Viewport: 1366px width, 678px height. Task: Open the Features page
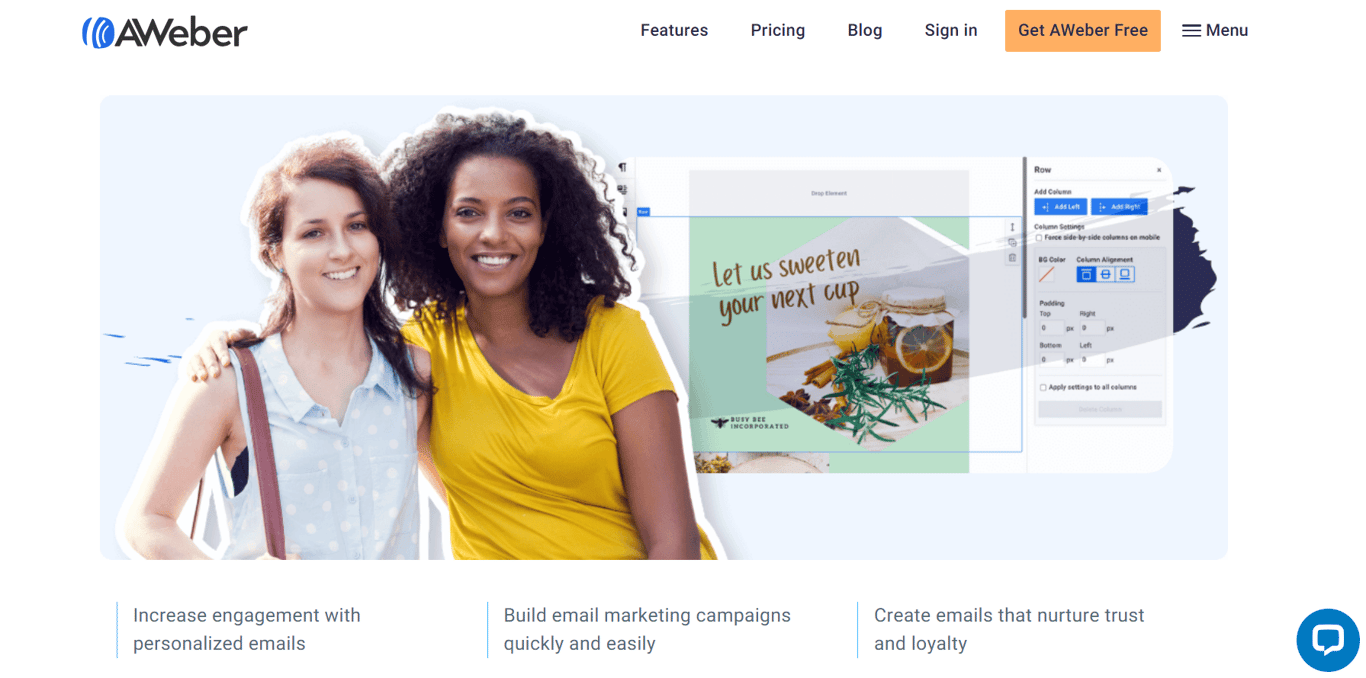[x=674, y=30]
